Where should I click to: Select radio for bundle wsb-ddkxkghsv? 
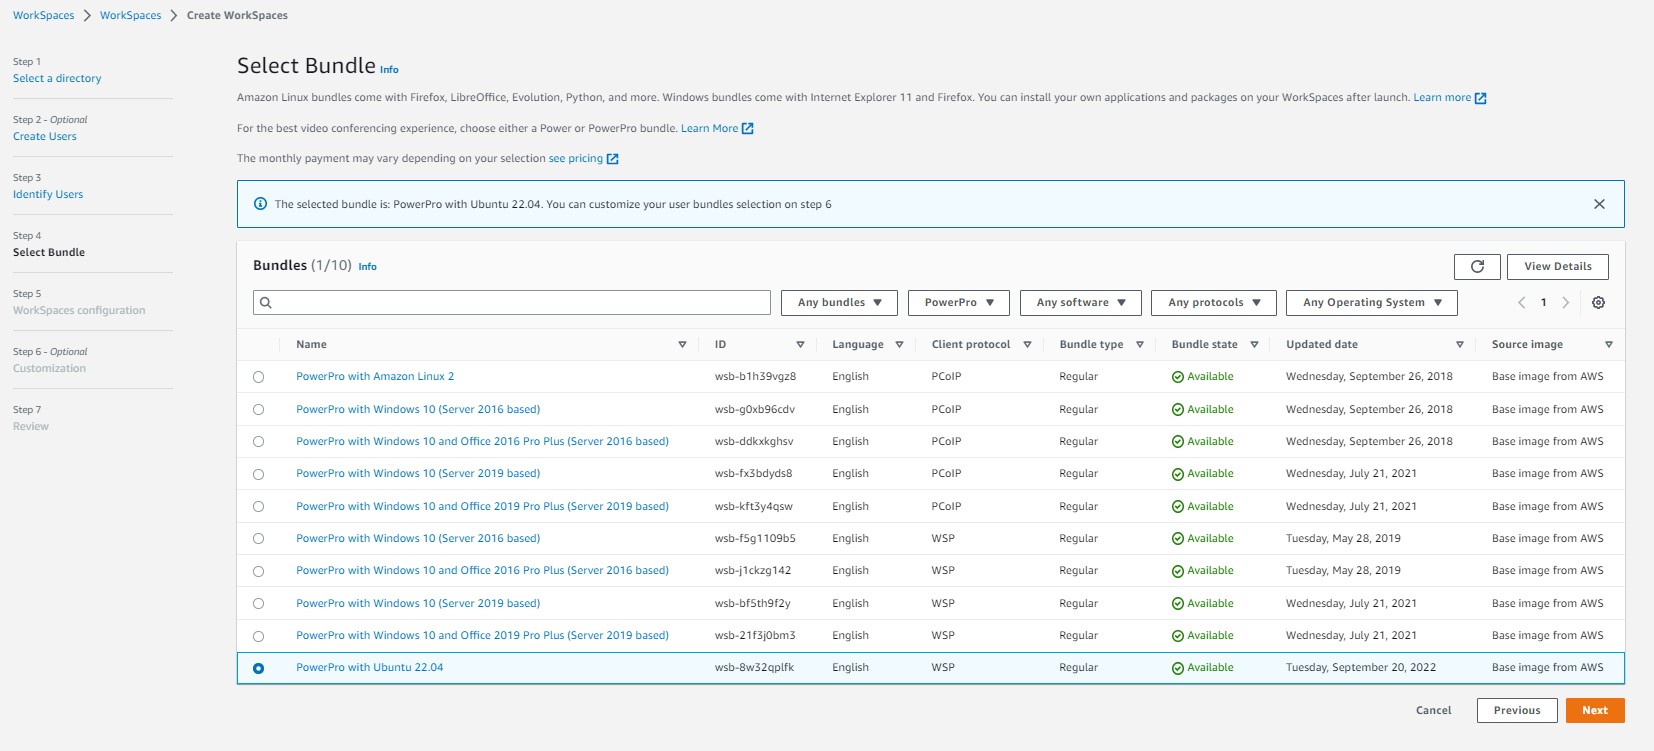[x=258, y=441]
